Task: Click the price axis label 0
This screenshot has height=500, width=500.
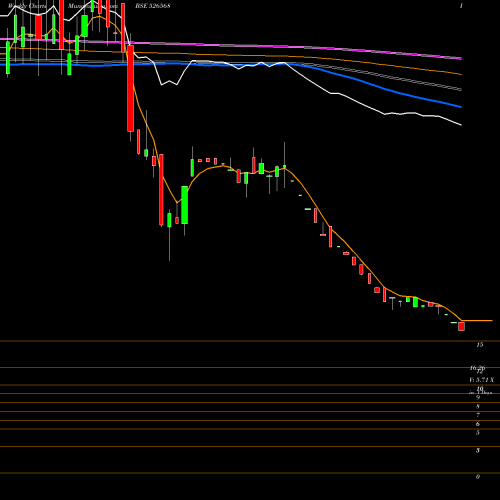Action: 478,477
